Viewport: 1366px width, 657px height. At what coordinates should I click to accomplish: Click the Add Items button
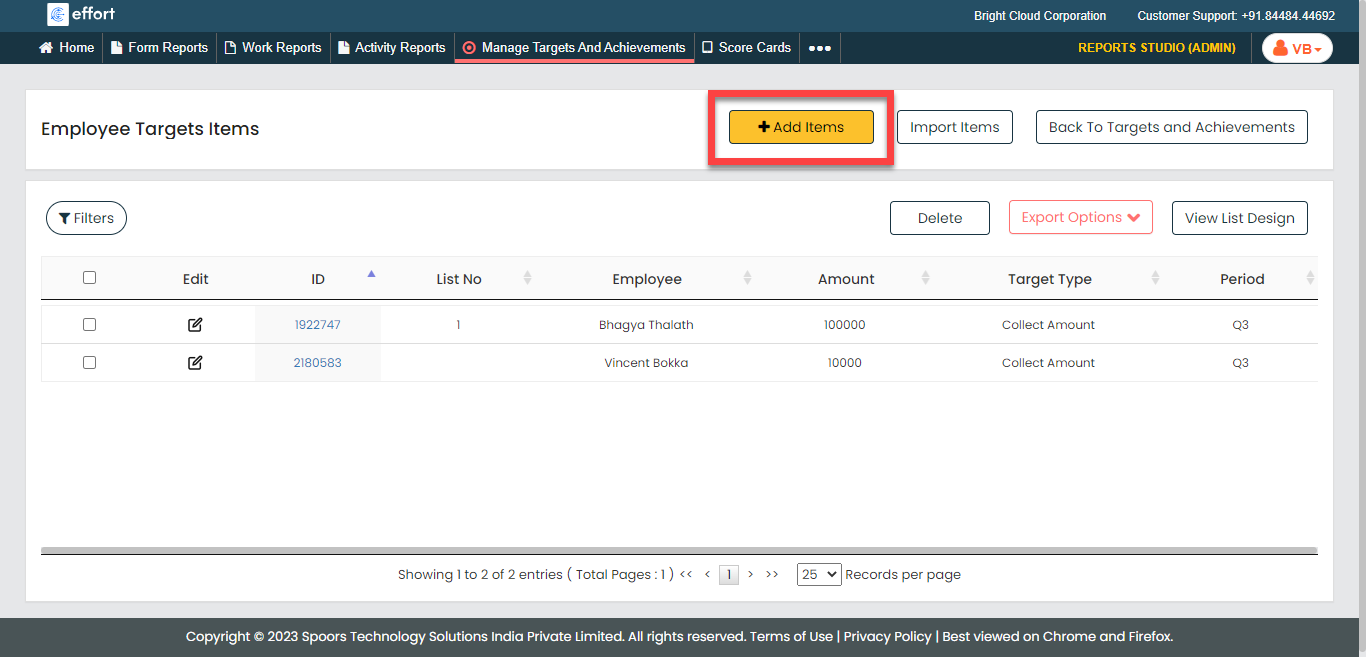tap(801, 127)
